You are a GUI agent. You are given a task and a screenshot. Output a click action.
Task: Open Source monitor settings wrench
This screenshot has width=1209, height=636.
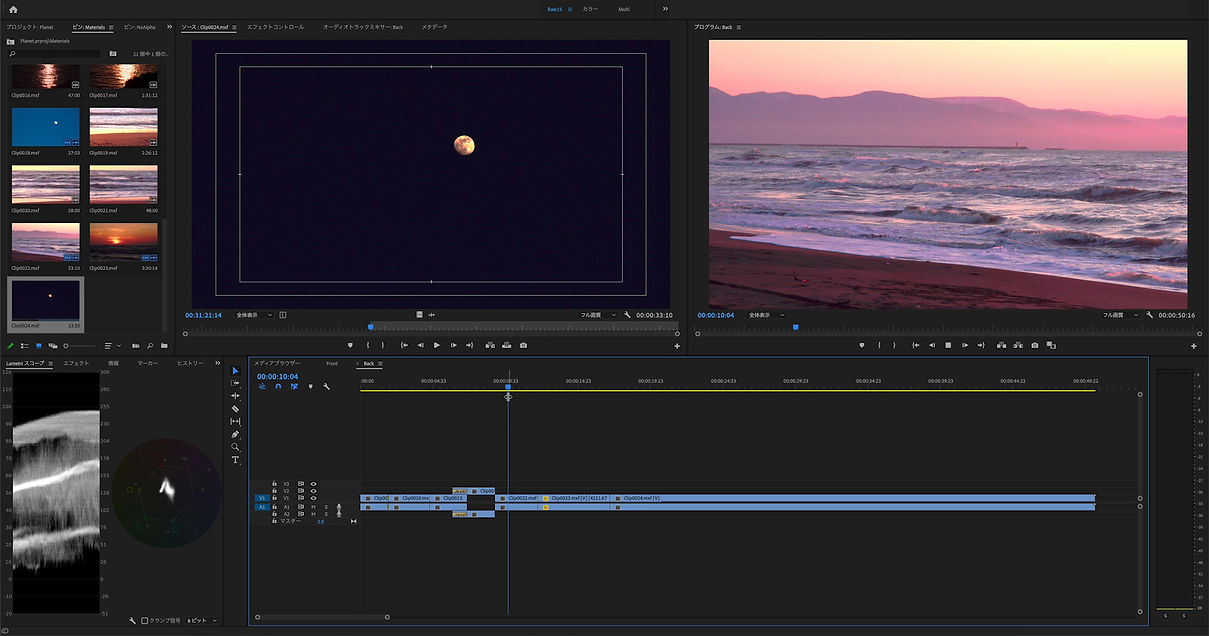(x=627, y=315)
